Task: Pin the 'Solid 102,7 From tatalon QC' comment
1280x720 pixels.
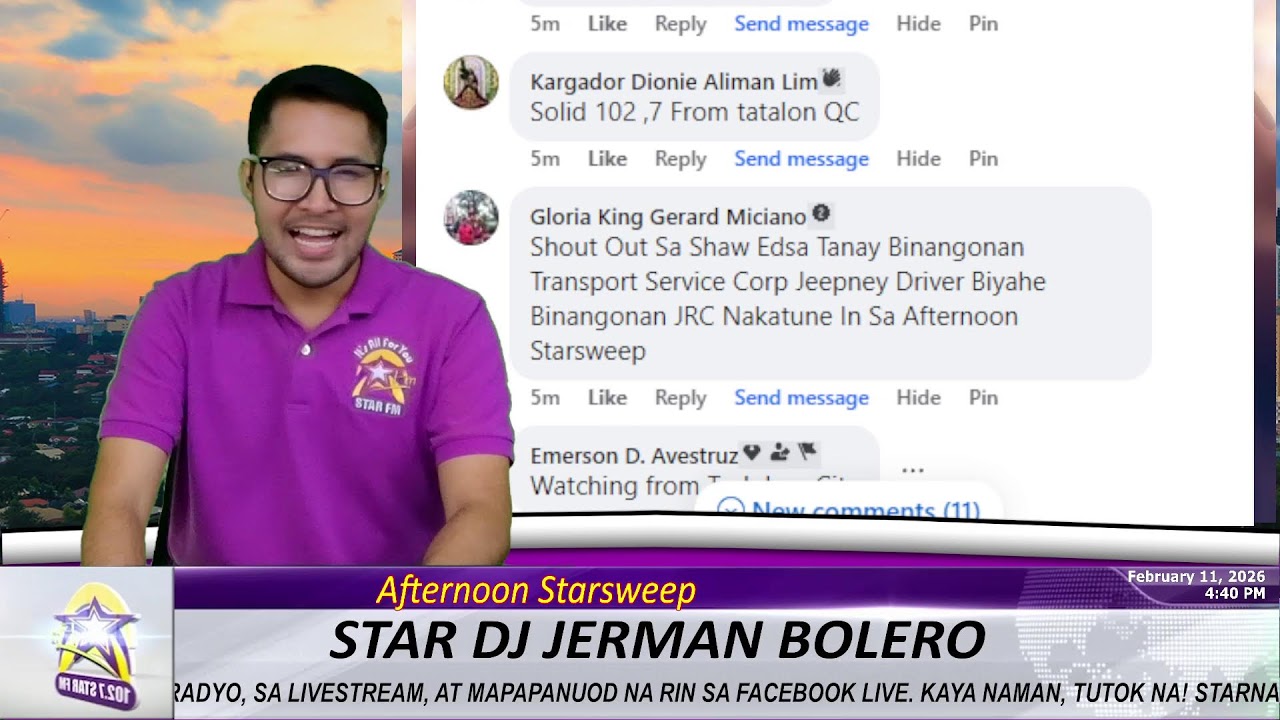Action: [x=984, y=158]
